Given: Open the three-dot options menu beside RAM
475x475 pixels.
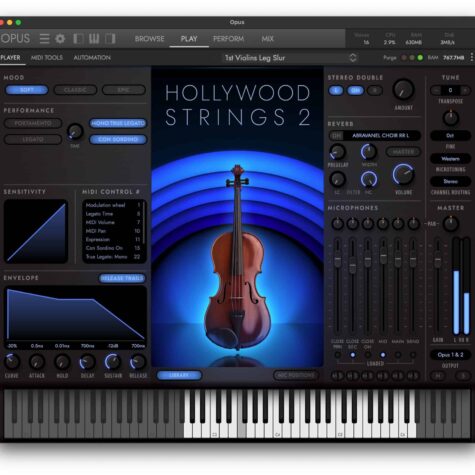Looking at the screenshot, I should coord(472,57).
